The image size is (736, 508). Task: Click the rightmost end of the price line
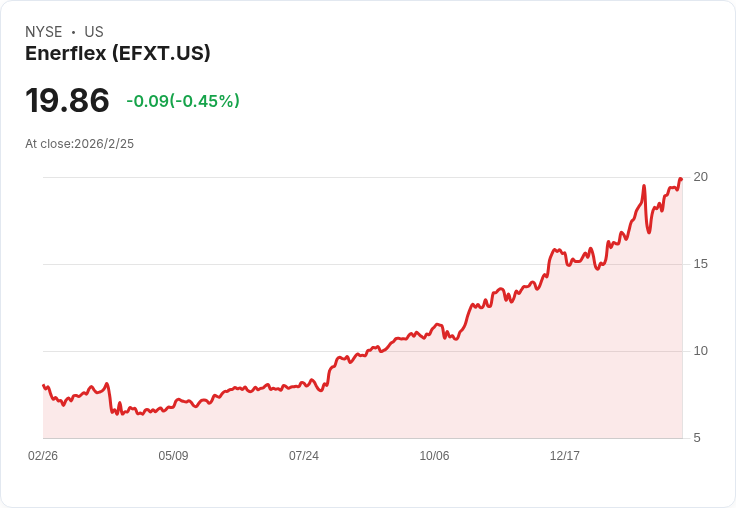click(681, 179)
